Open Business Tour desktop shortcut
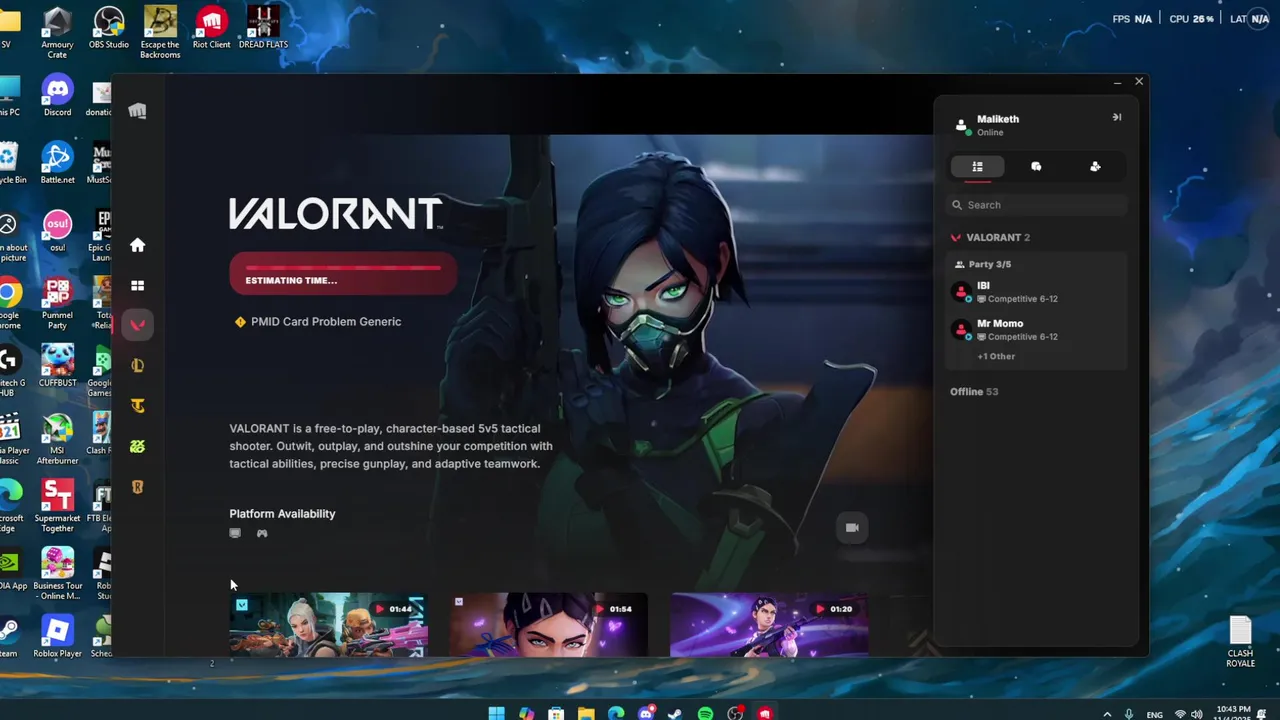Image resolution: width=1280 pixels, height=720 pixels. (57, 574)
